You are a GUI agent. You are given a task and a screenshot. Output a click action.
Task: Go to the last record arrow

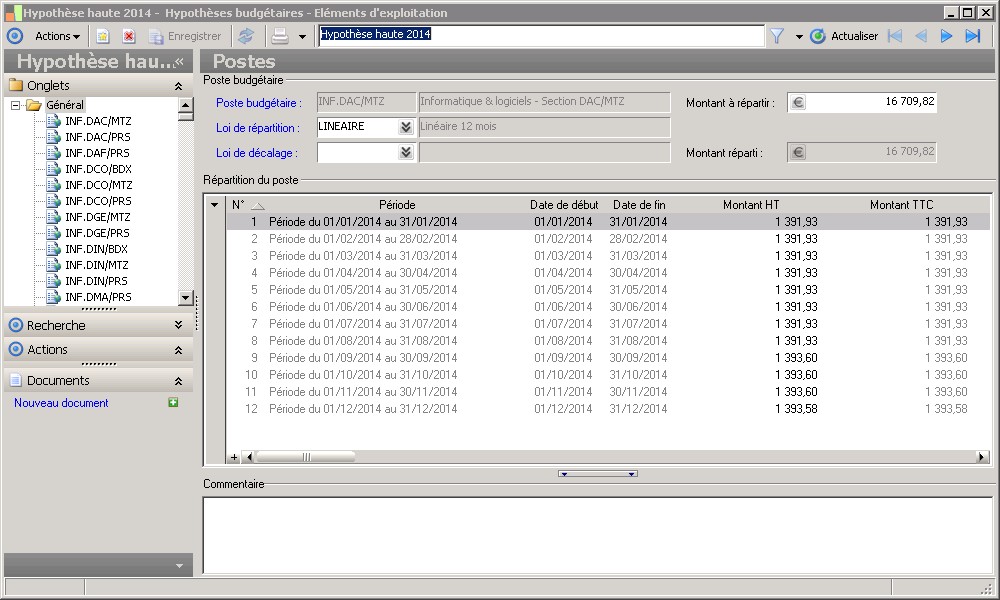[x=972, y=36]
